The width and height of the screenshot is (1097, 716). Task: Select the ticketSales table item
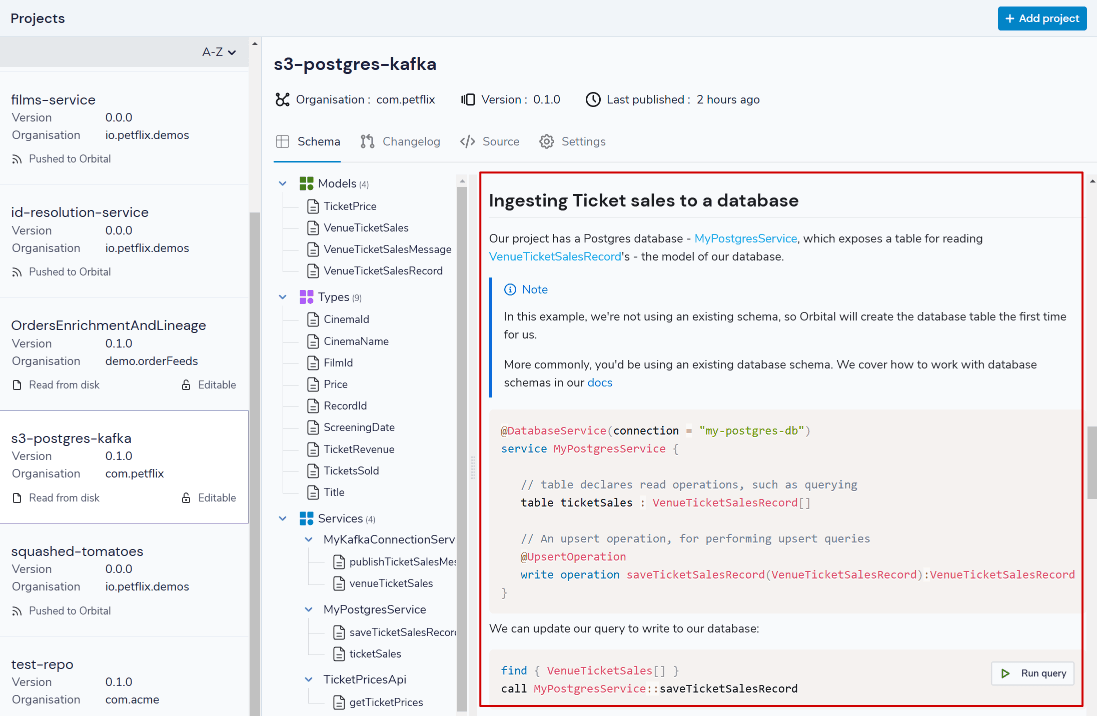(367, 654)
